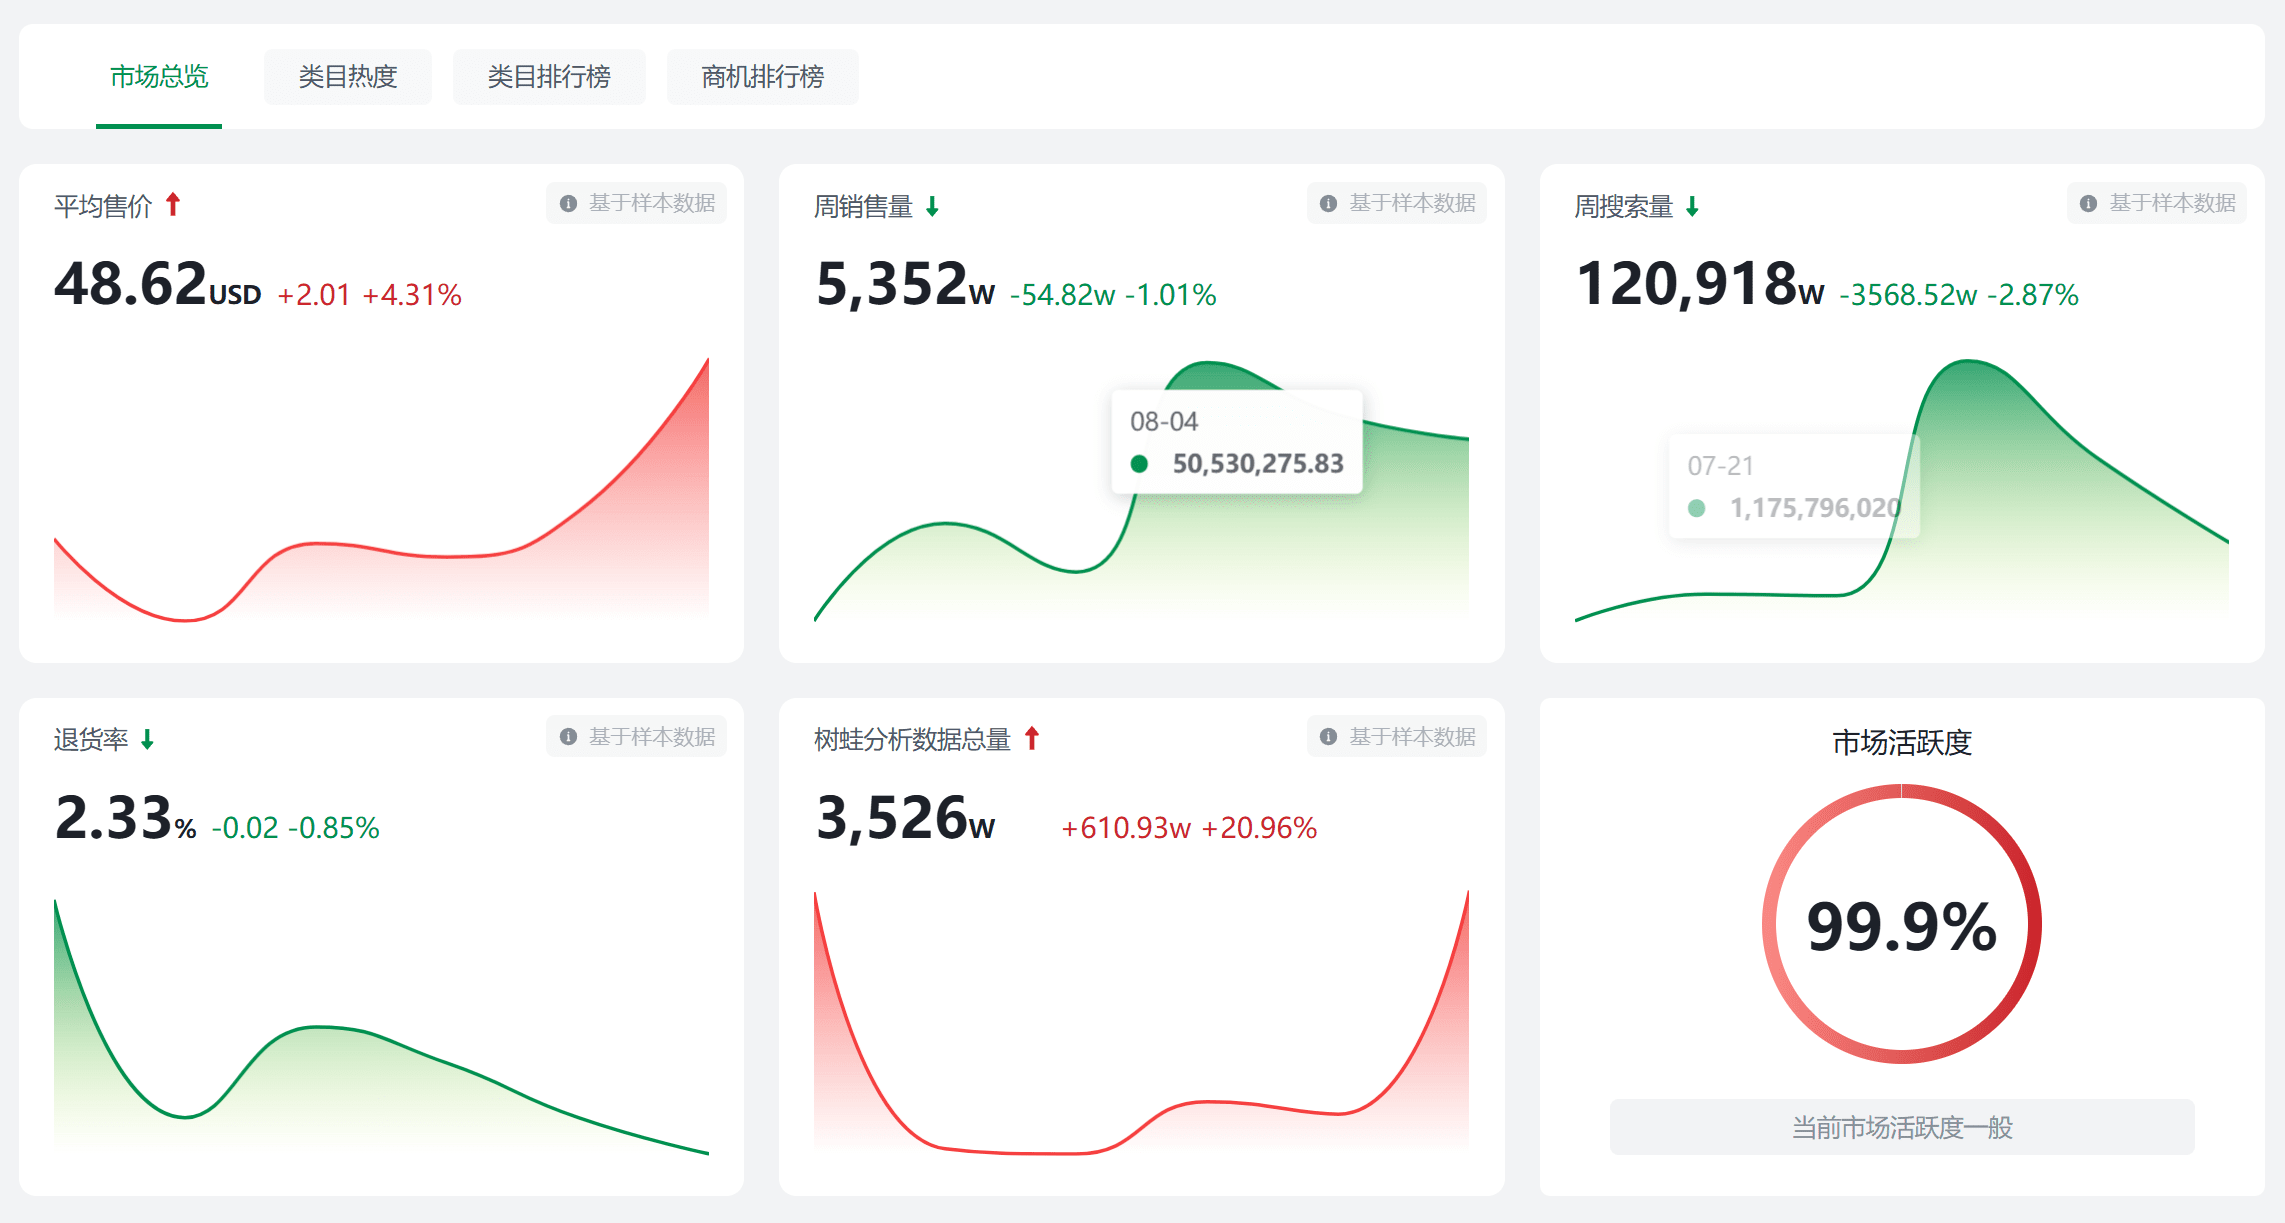
Task: Click red up arrow beside 树蛙分析数据总量
Action: pyautogui.click(x=1032, y=739)
